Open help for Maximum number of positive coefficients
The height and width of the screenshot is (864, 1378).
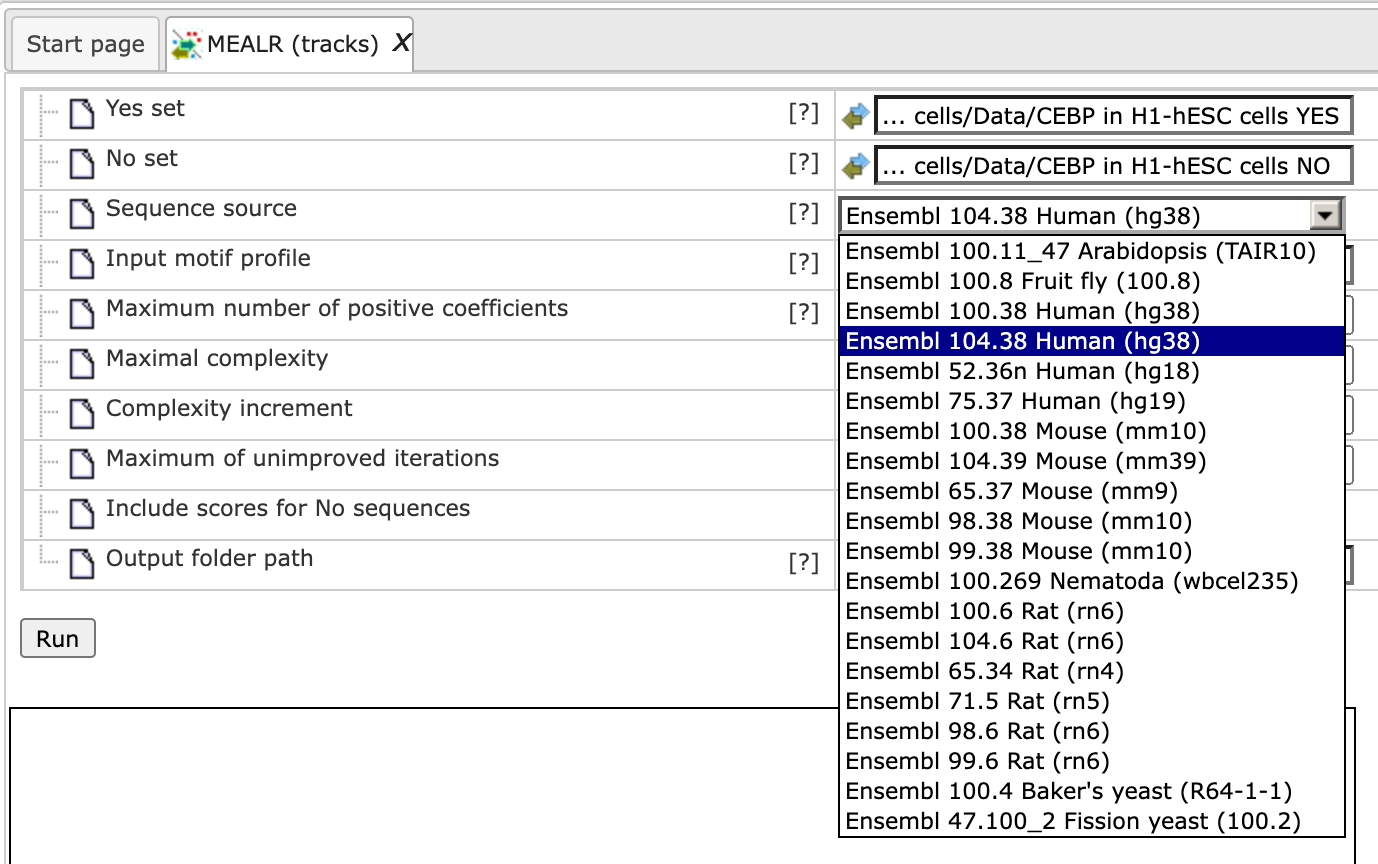coord(803,313)
